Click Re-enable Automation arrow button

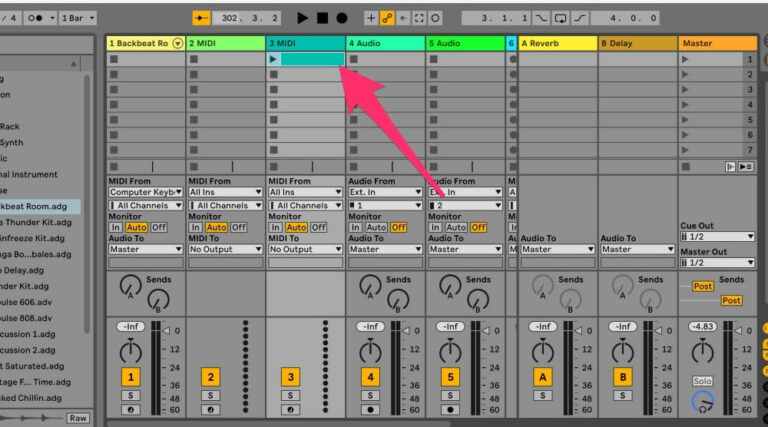point(403,18)
